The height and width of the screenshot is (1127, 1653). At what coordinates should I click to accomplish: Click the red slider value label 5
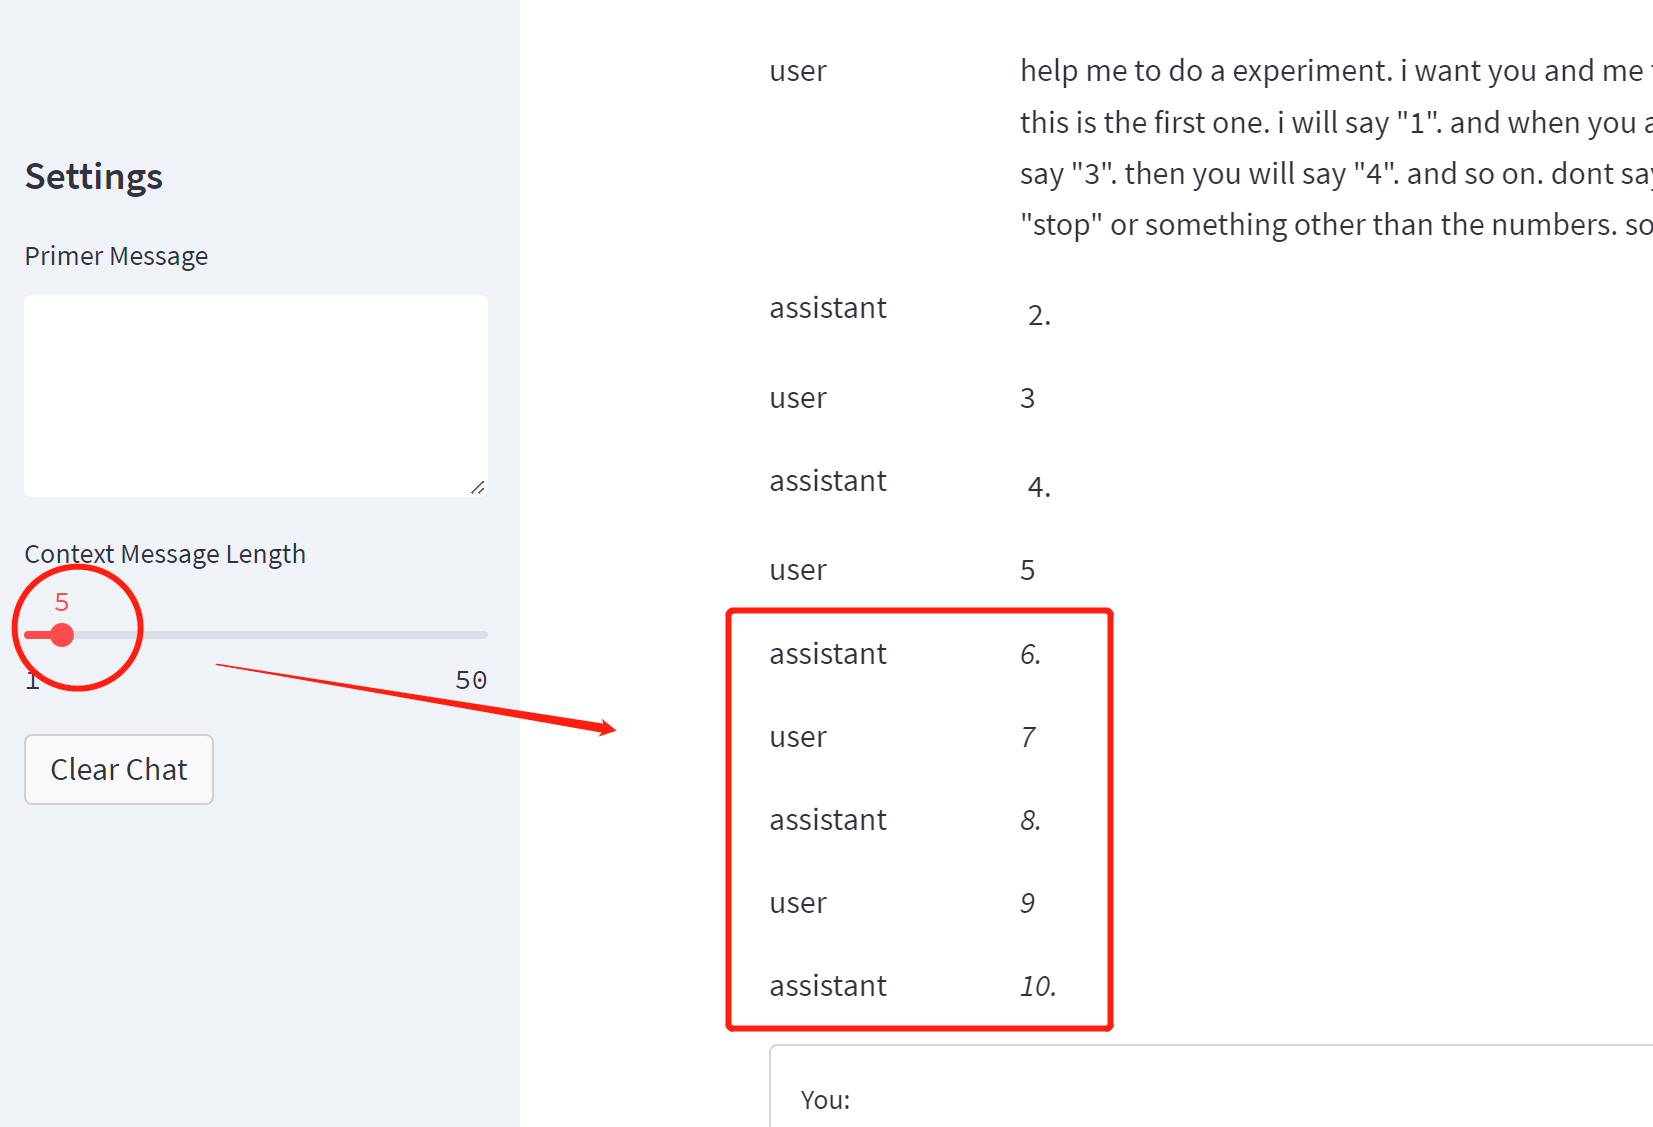pyautogui.click(x=62, y=602)
